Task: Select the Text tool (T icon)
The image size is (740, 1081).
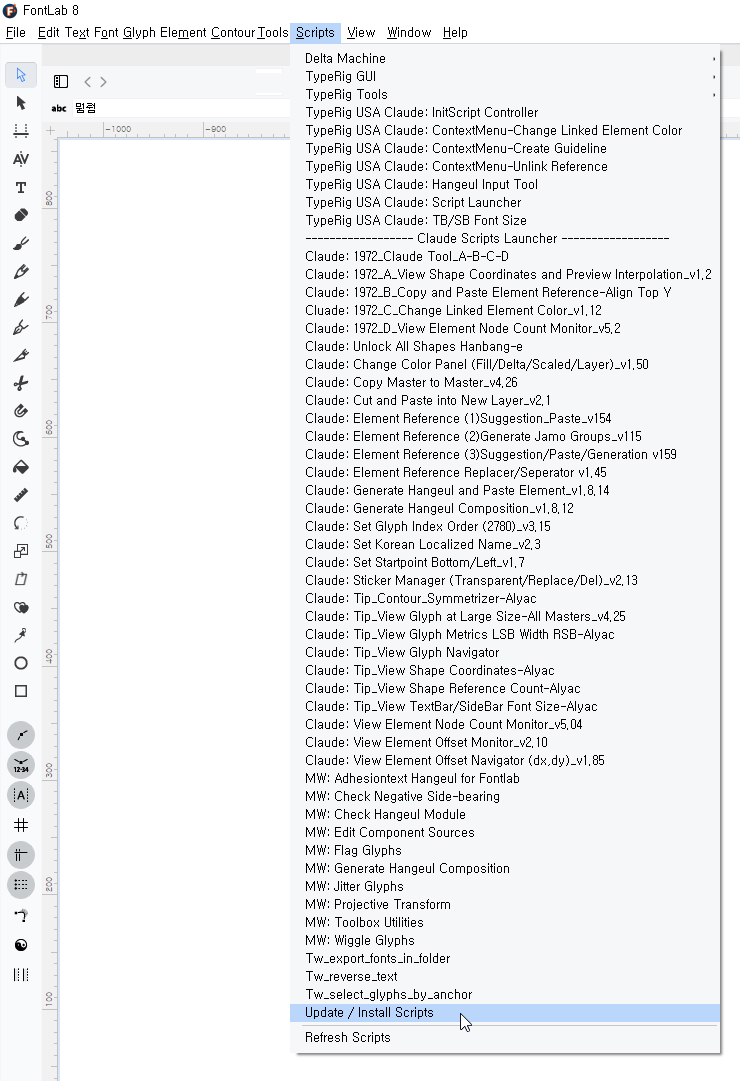Action: (21, 188)
